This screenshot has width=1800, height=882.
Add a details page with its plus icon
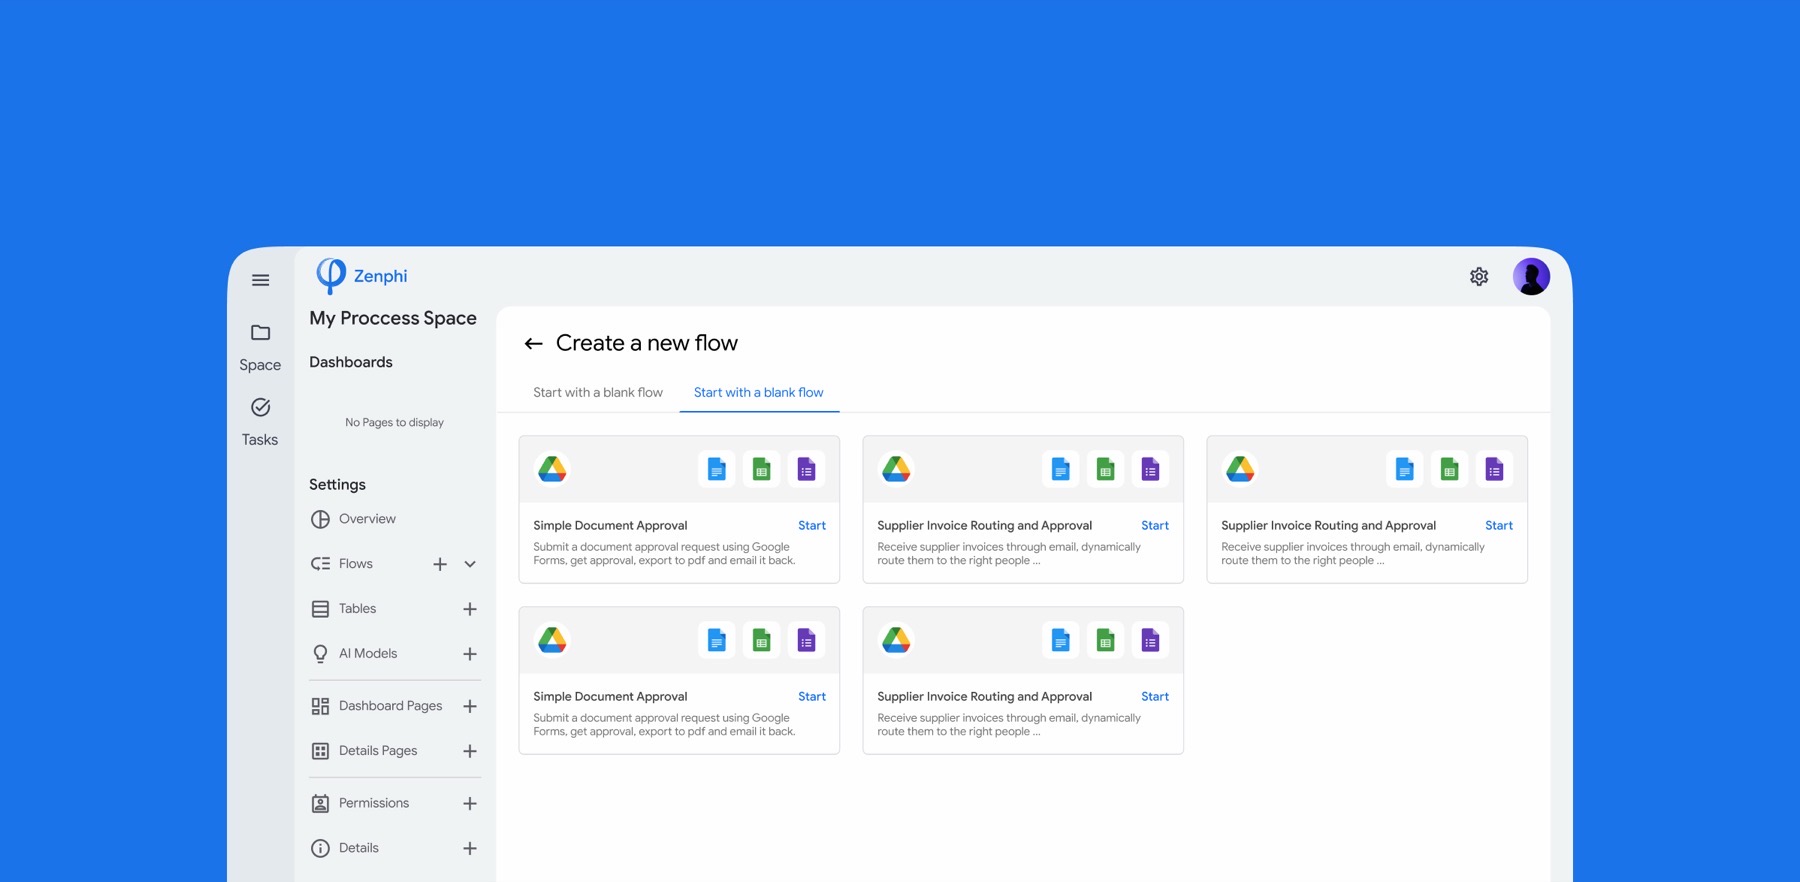pyautogui.click(x=470, y=751)
